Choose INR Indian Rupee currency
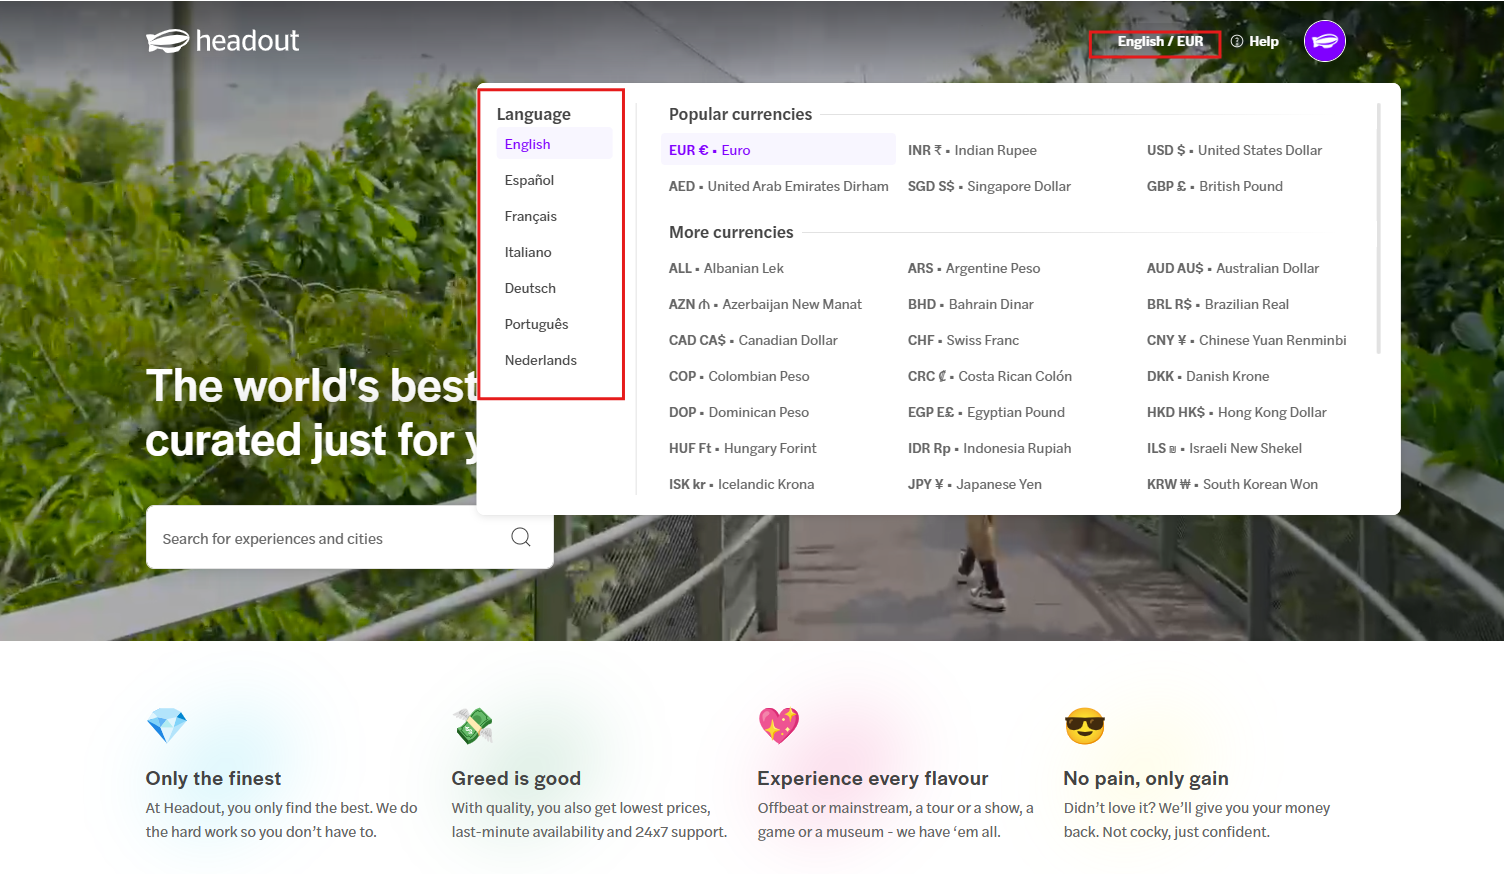 click(971, 150)
